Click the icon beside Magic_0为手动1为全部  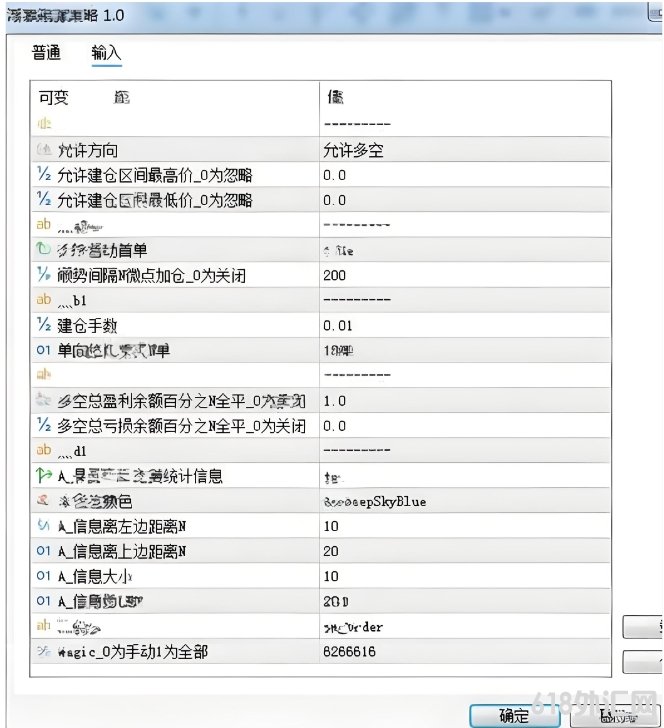pyautogui.click(x=44, y=651)
